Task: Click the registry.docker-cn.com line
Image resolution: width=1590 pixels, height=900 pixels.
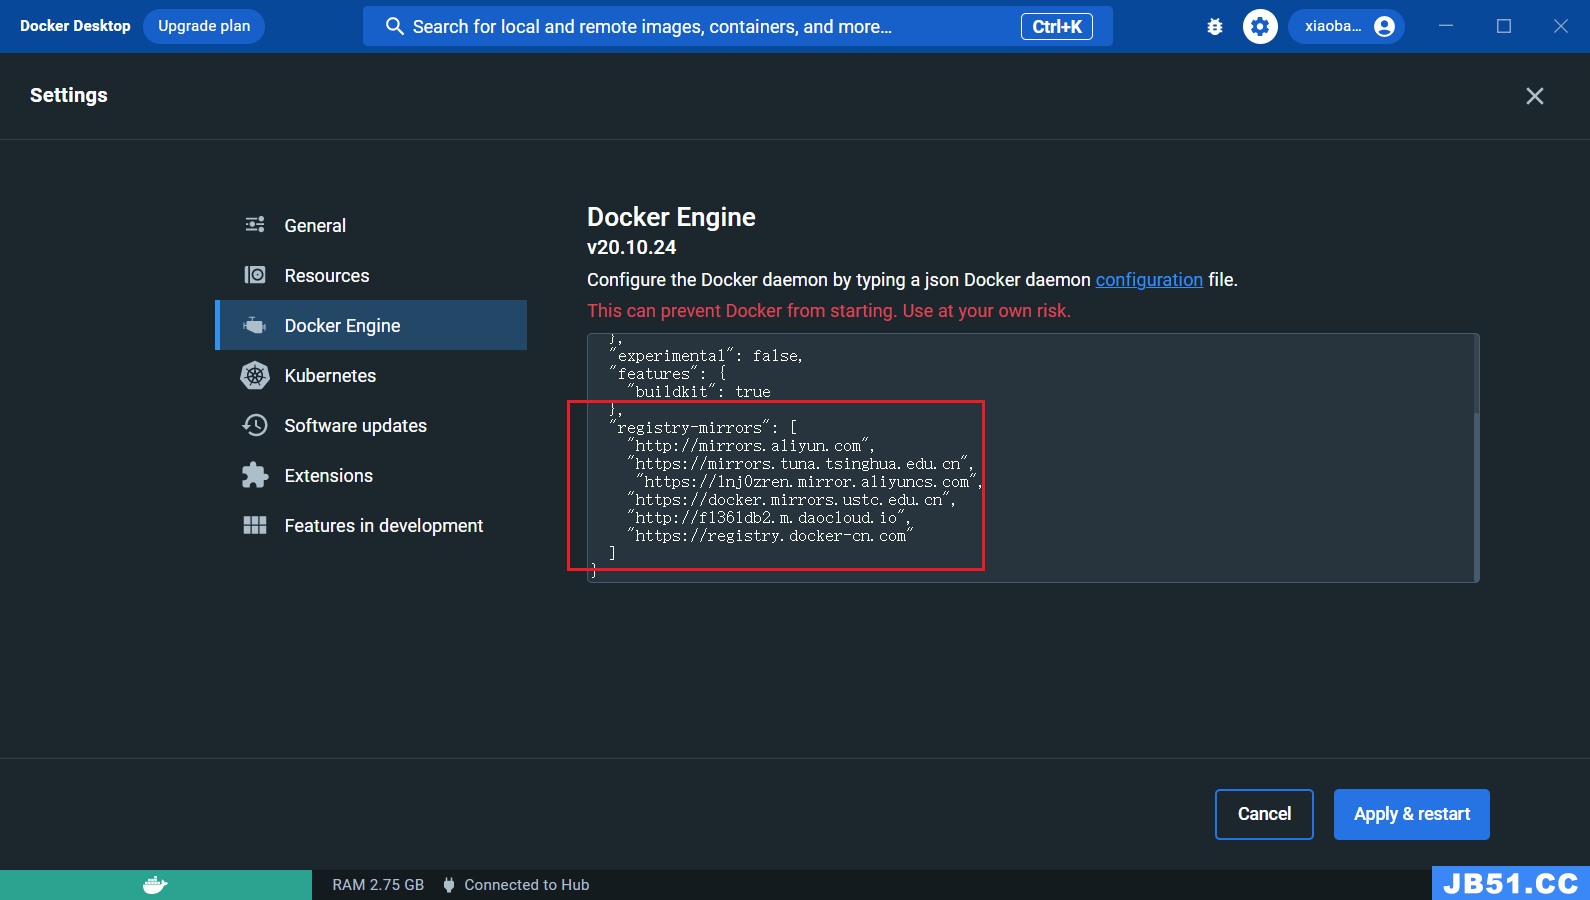Action: point(771,536)
